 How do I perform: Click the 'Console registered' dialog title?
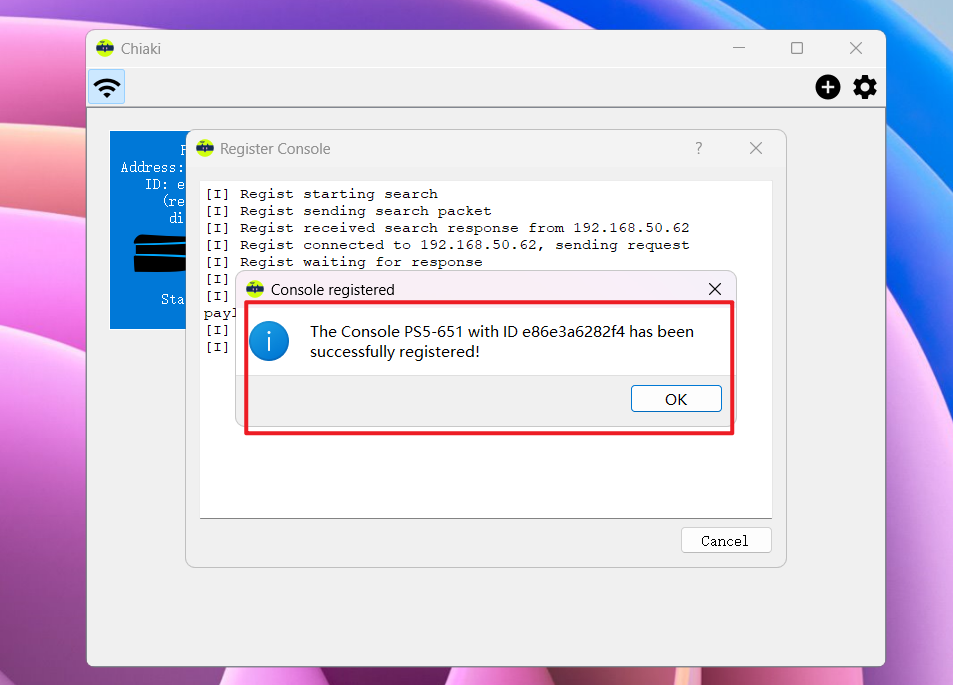click(332, 290)
